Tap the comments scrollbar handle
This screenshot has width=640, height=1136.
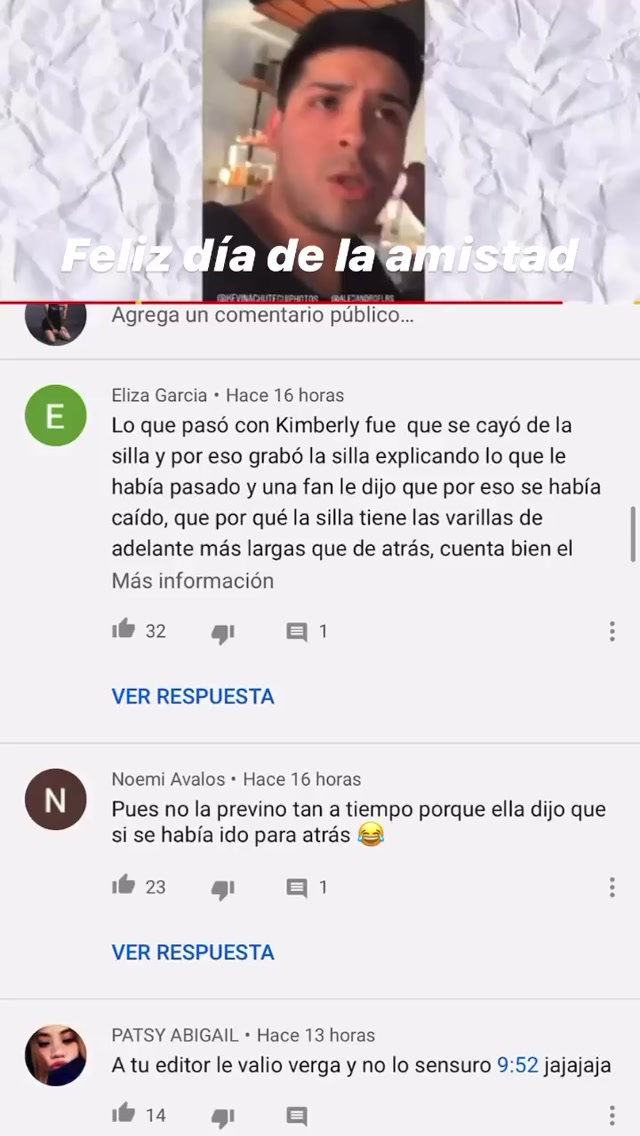click(633, 534)
